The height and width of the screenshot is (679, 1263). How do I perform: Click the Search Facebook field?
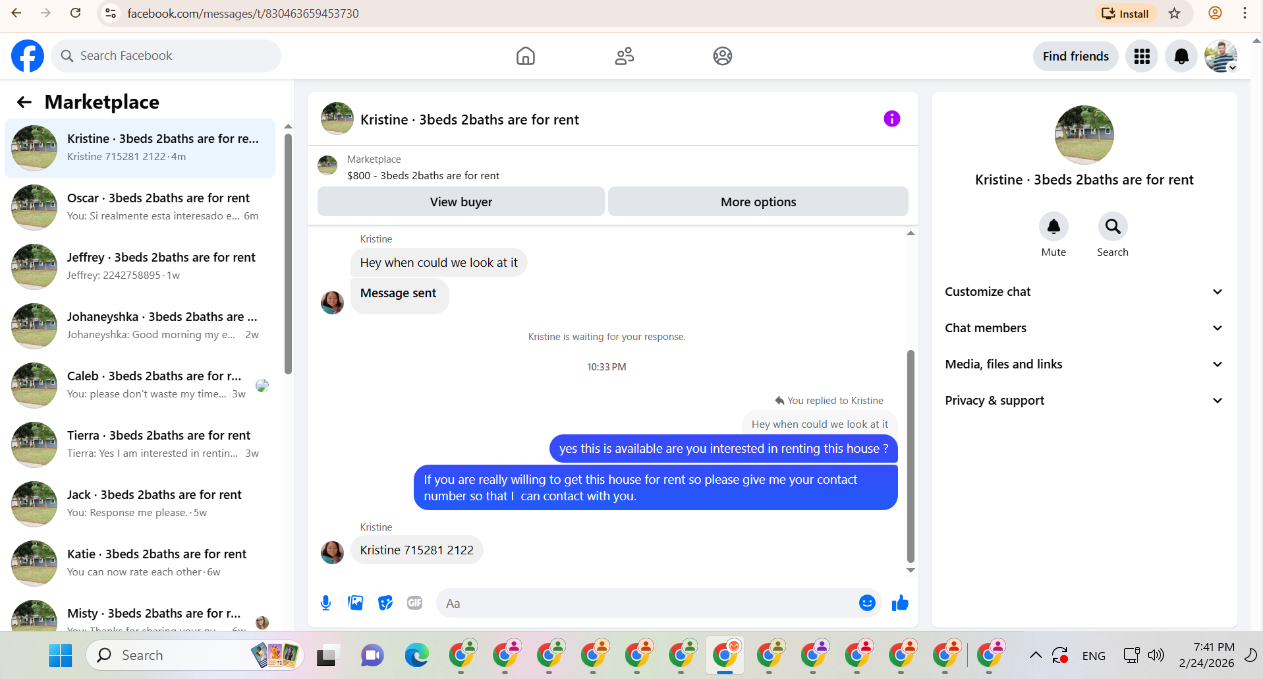coord(166,56)
